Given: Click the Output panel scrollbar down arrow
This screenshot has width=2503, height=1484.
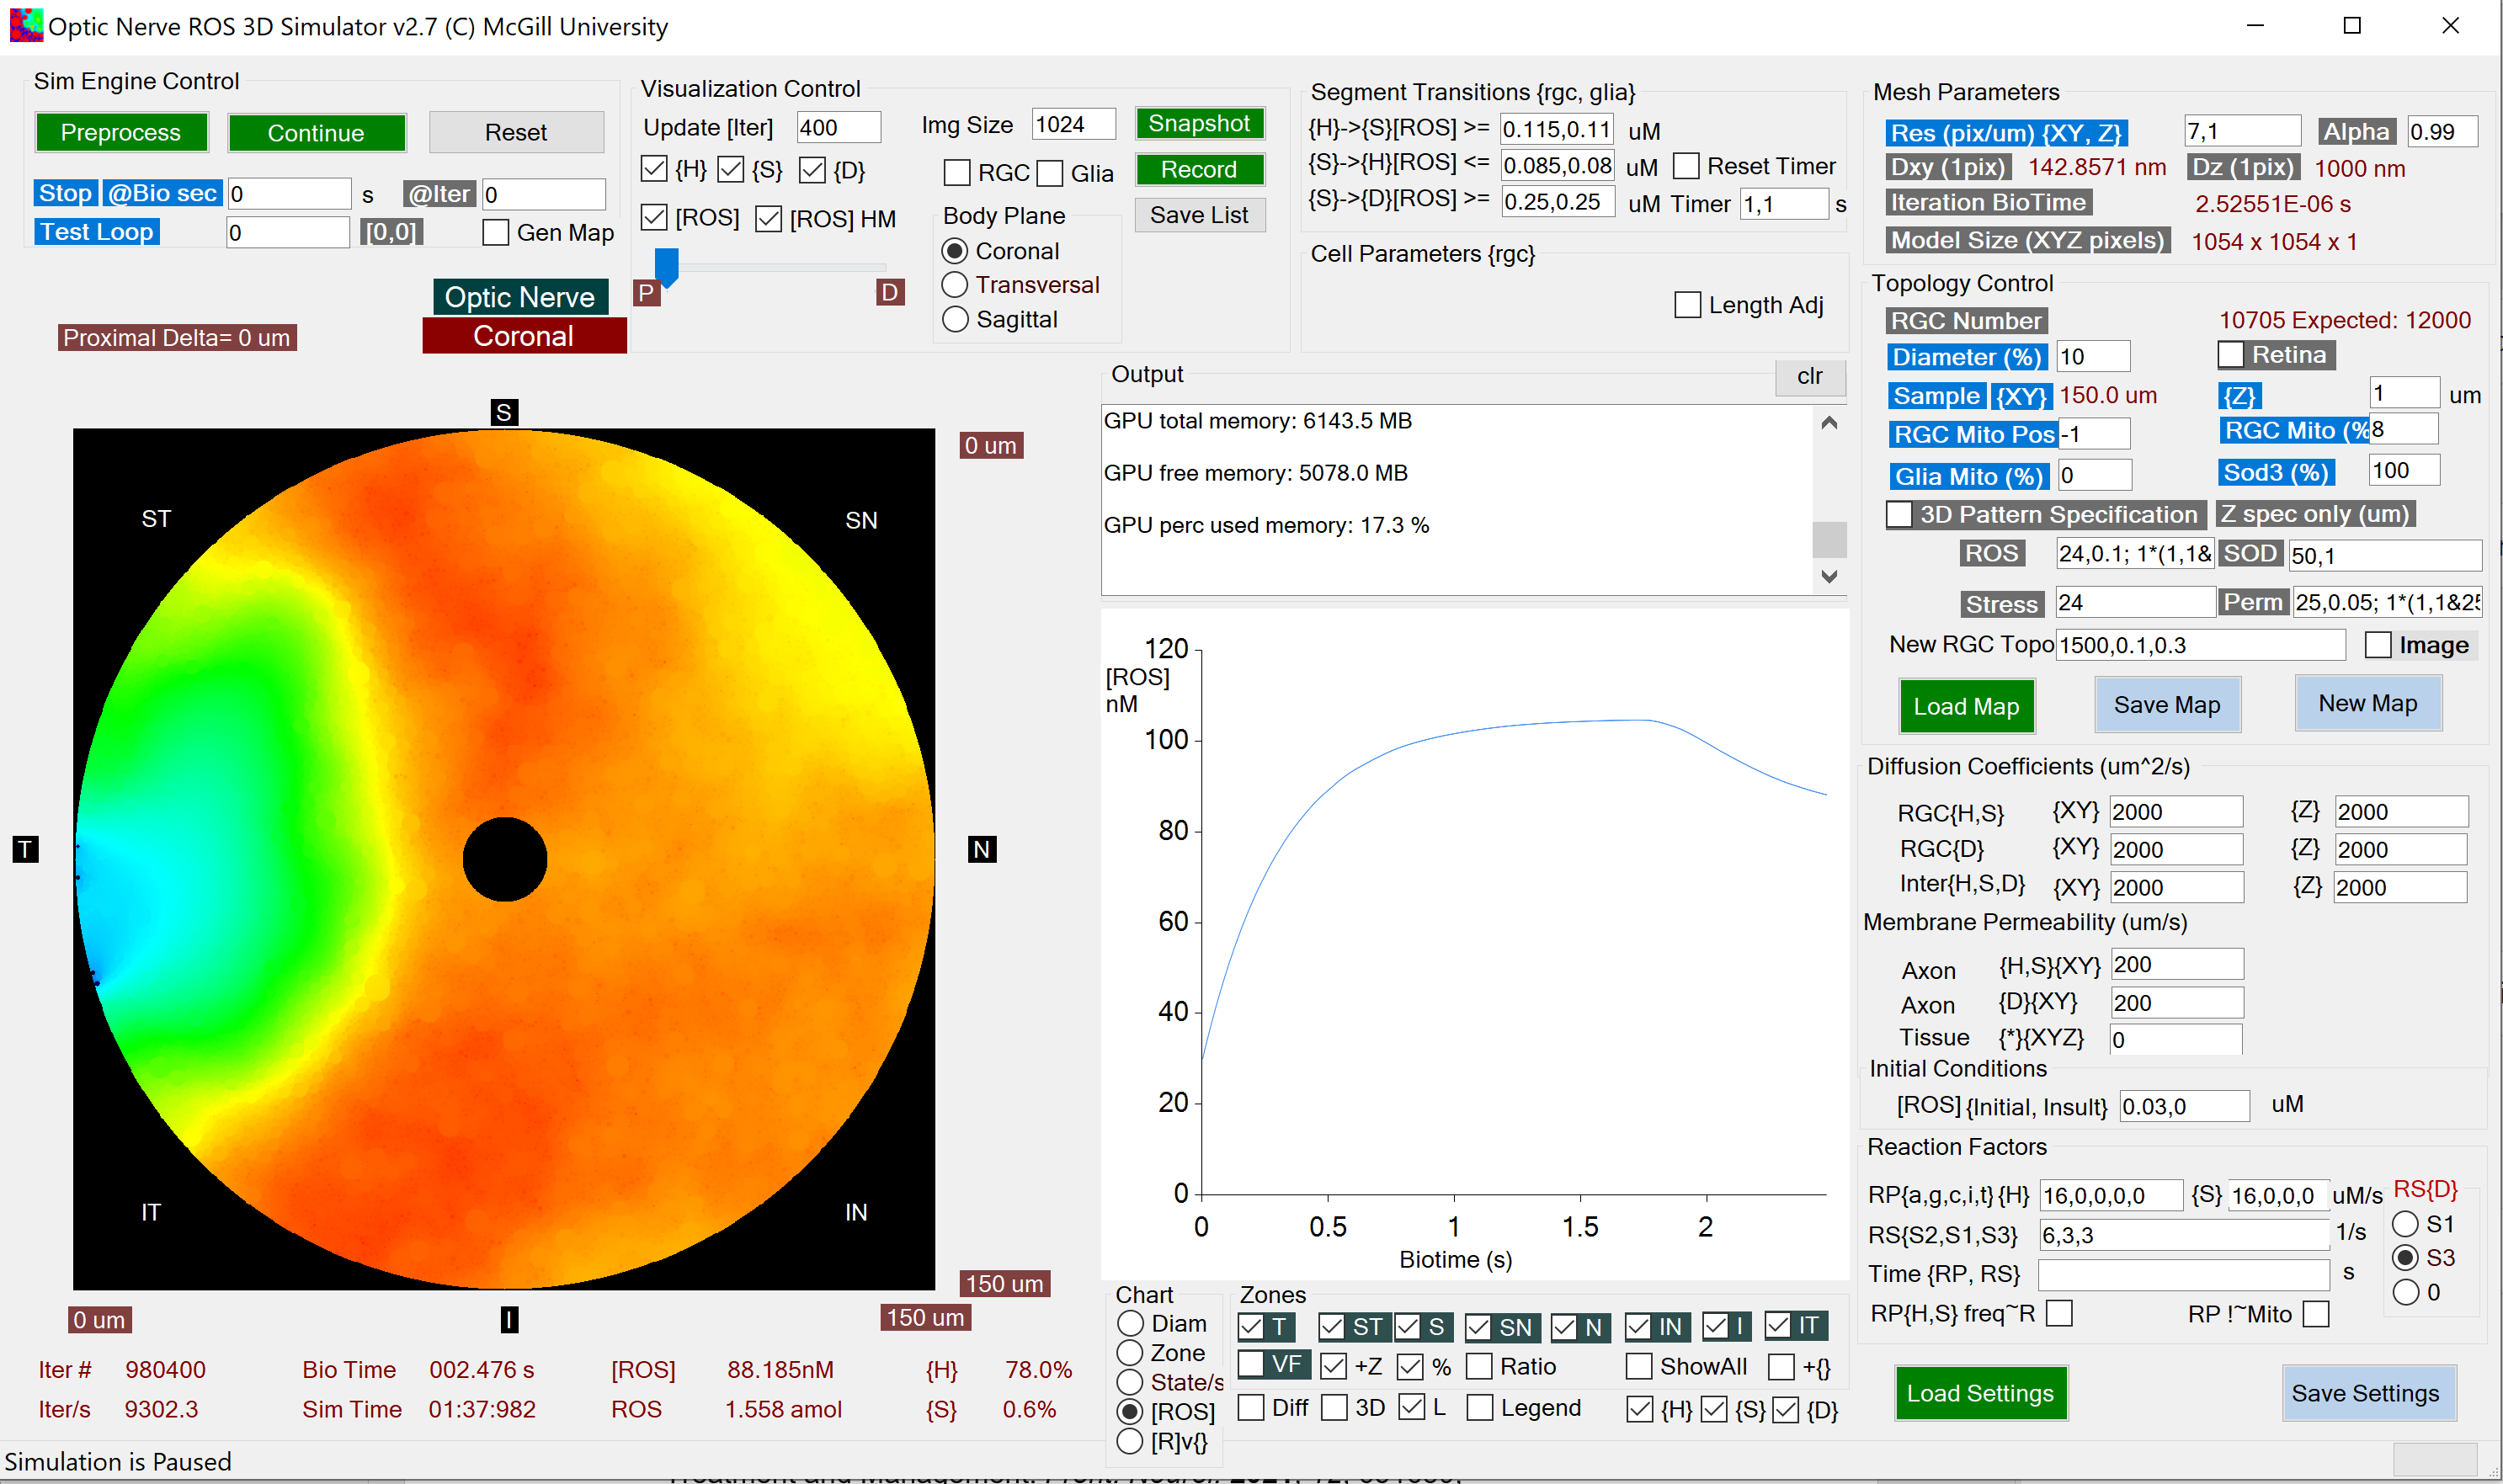Looking at the screenshot, I should click(x=1830, y=577).
